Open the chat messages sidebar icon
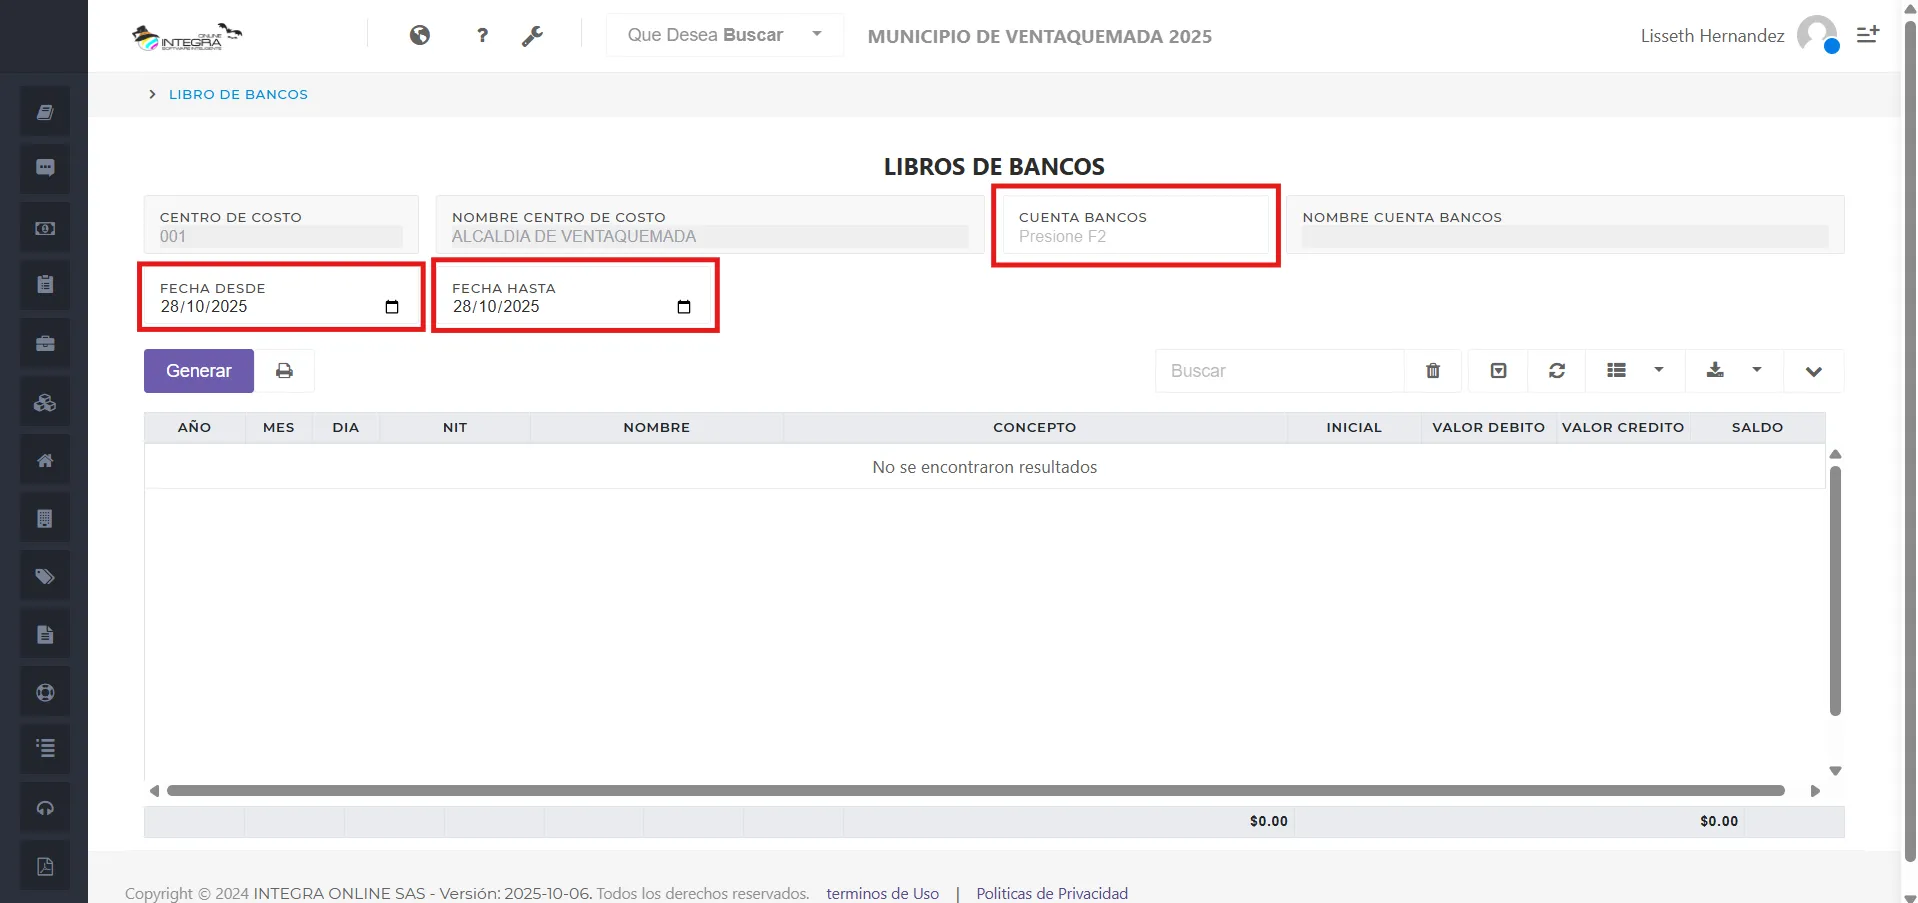Image resolution: width=1918 pixels, height=903 pixels. click(x=44, y=168)
